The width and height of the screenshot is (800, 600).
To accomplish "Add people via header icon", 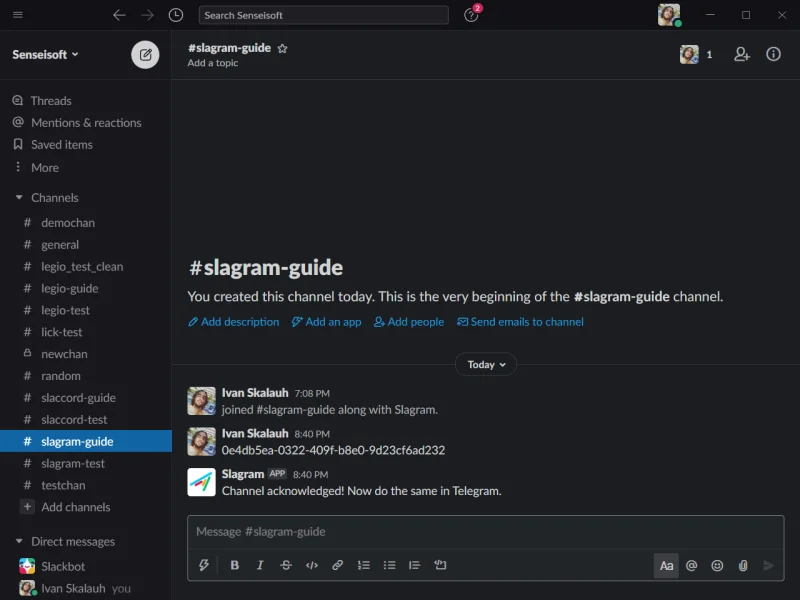I will 742,54.
